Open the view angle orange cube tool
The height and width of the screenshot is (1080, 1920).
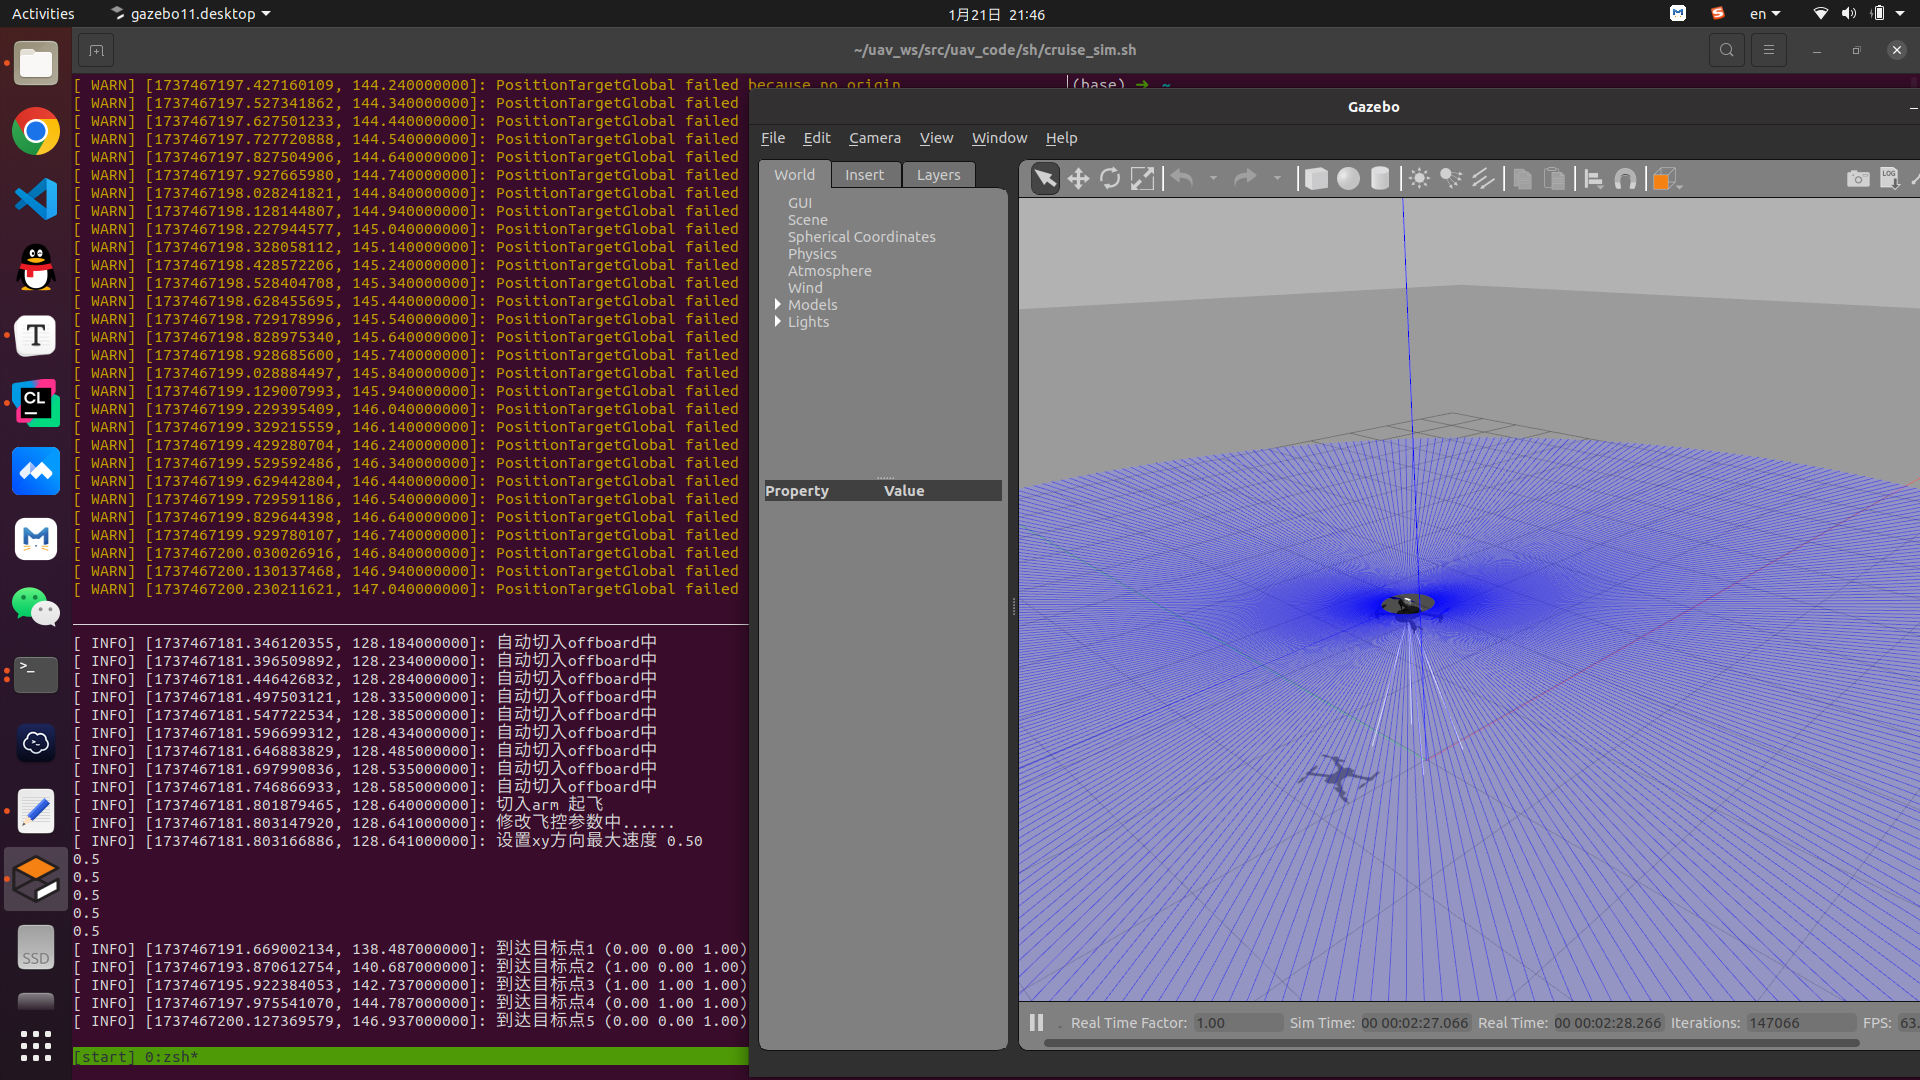[x=1666, y=178]
